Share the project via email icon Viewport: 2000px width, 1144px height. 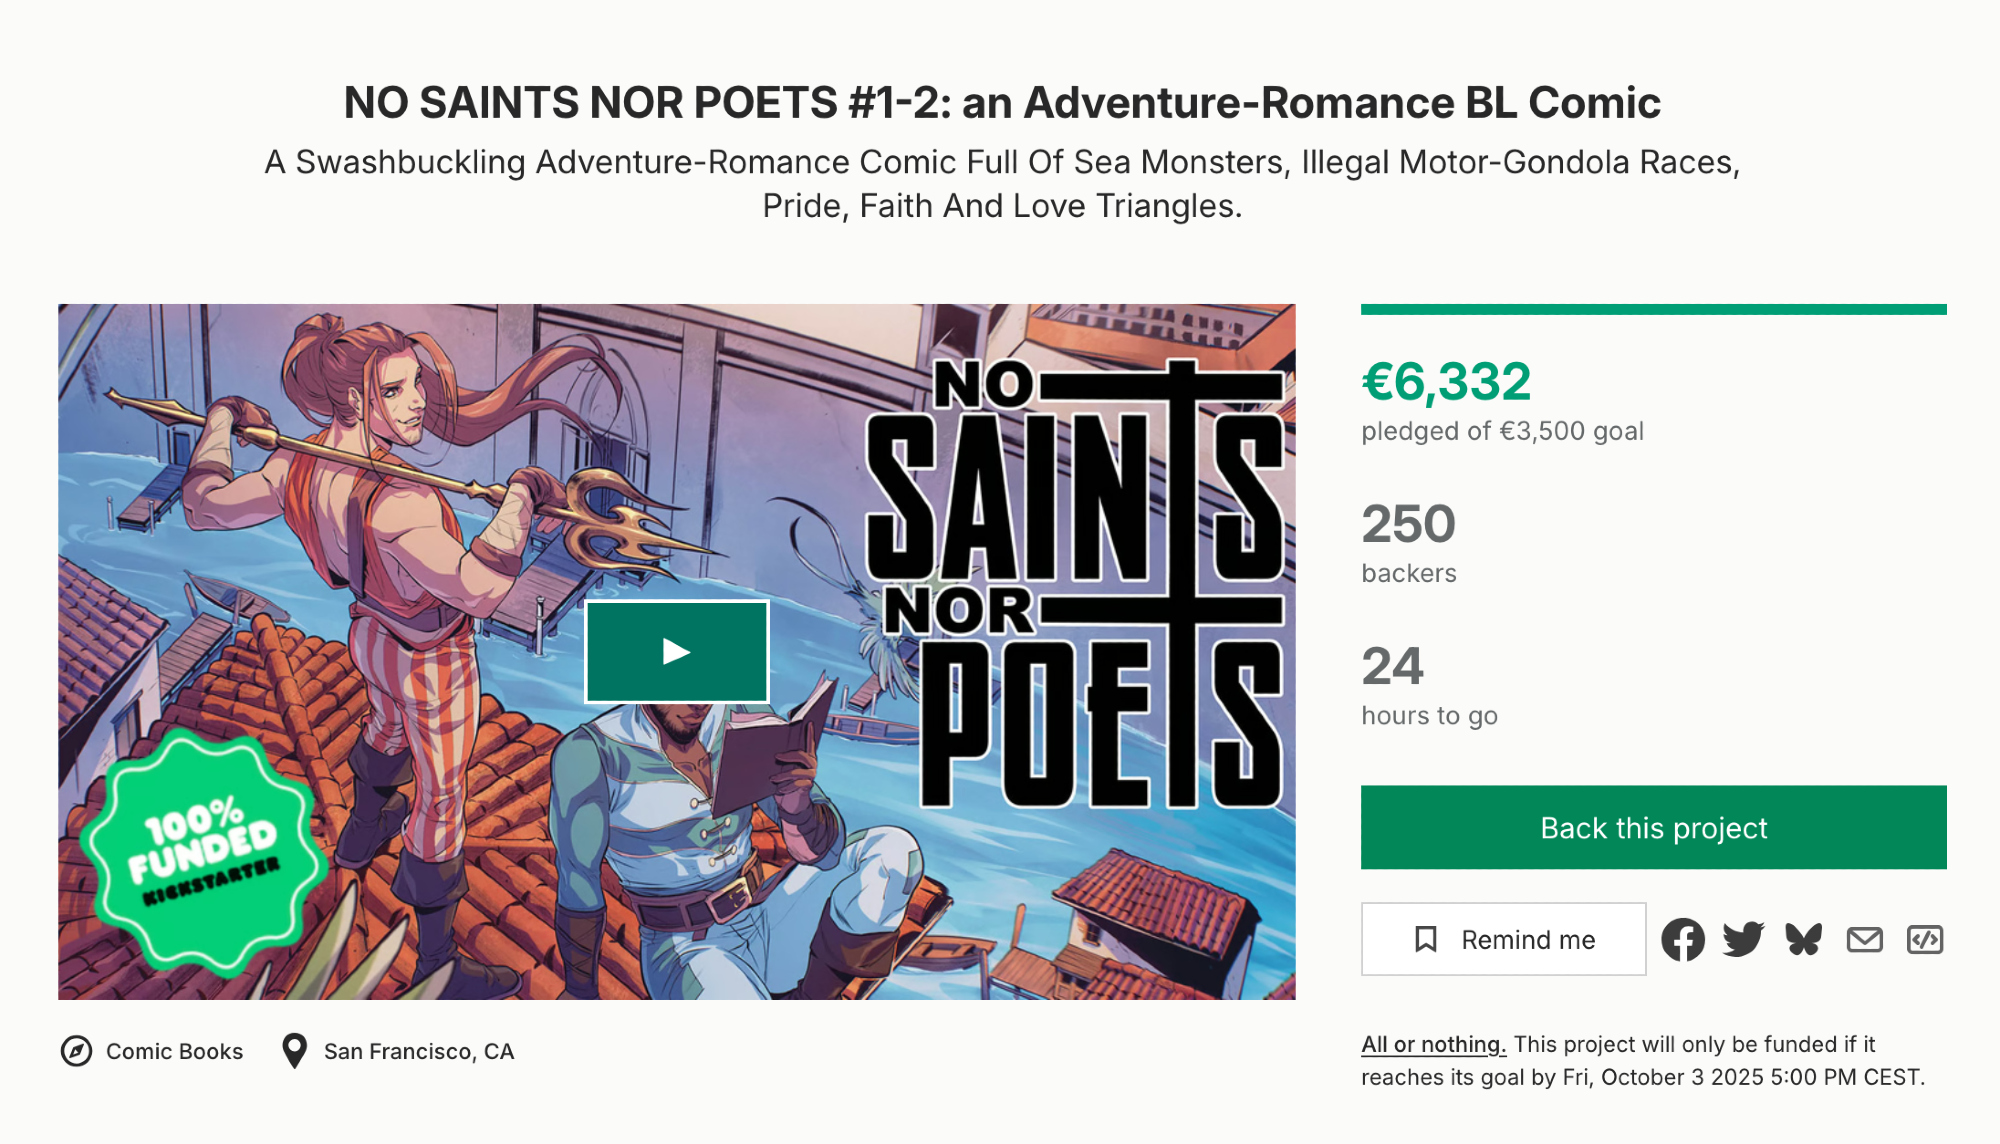1864,940
